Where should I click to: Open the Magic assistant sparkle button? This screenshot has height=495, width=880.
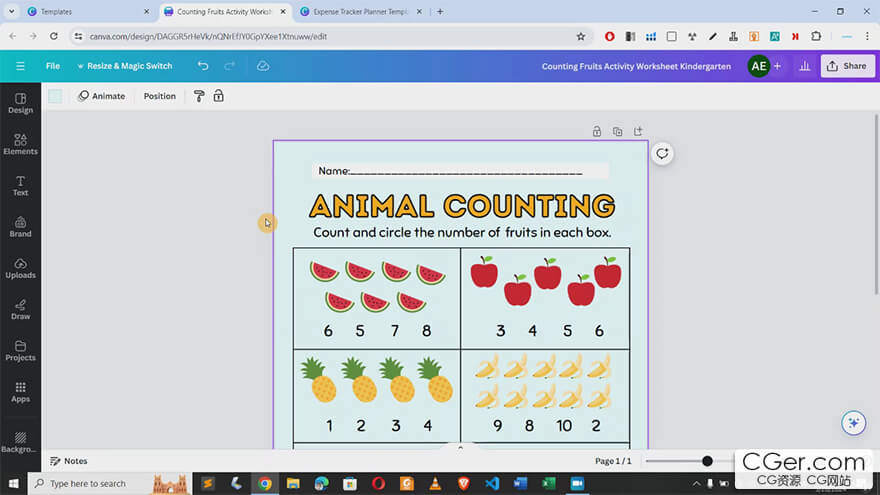tap(853, 423)
